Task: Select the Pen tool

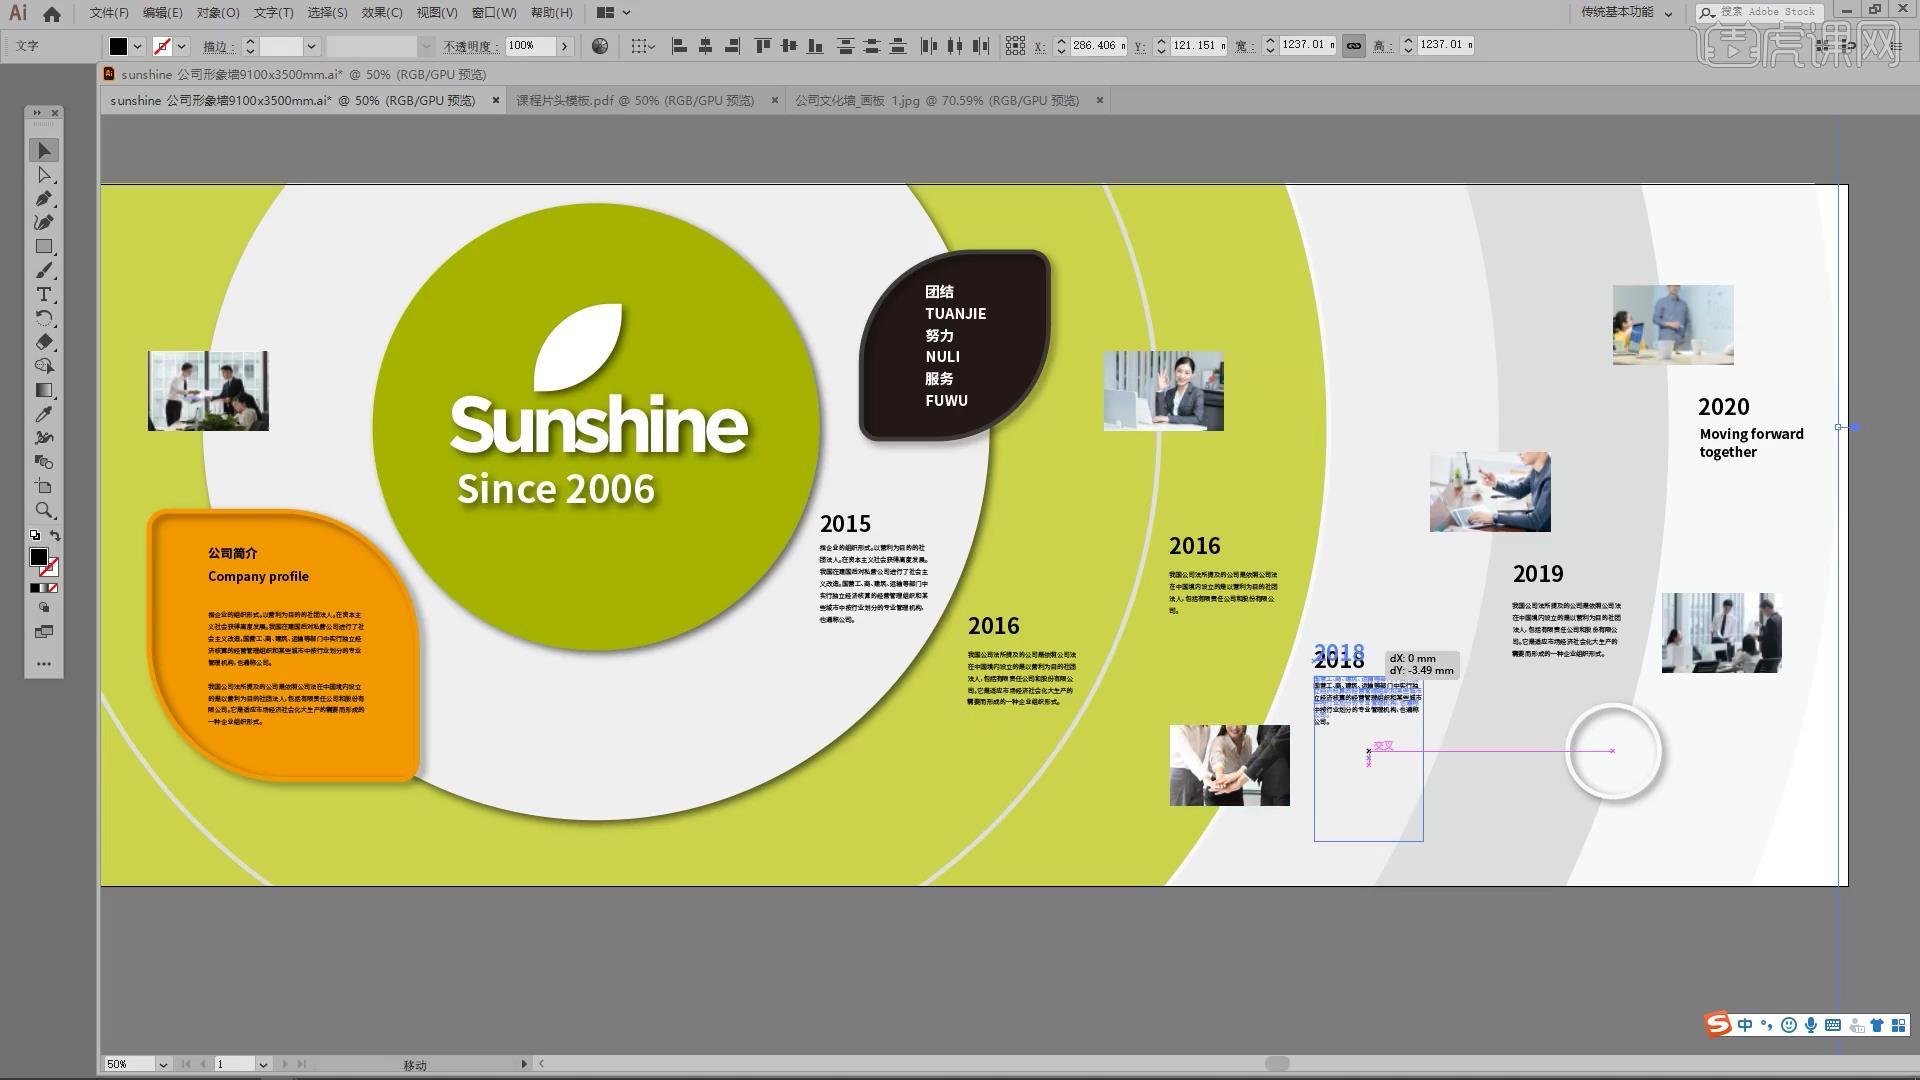Action: point(44,199)
